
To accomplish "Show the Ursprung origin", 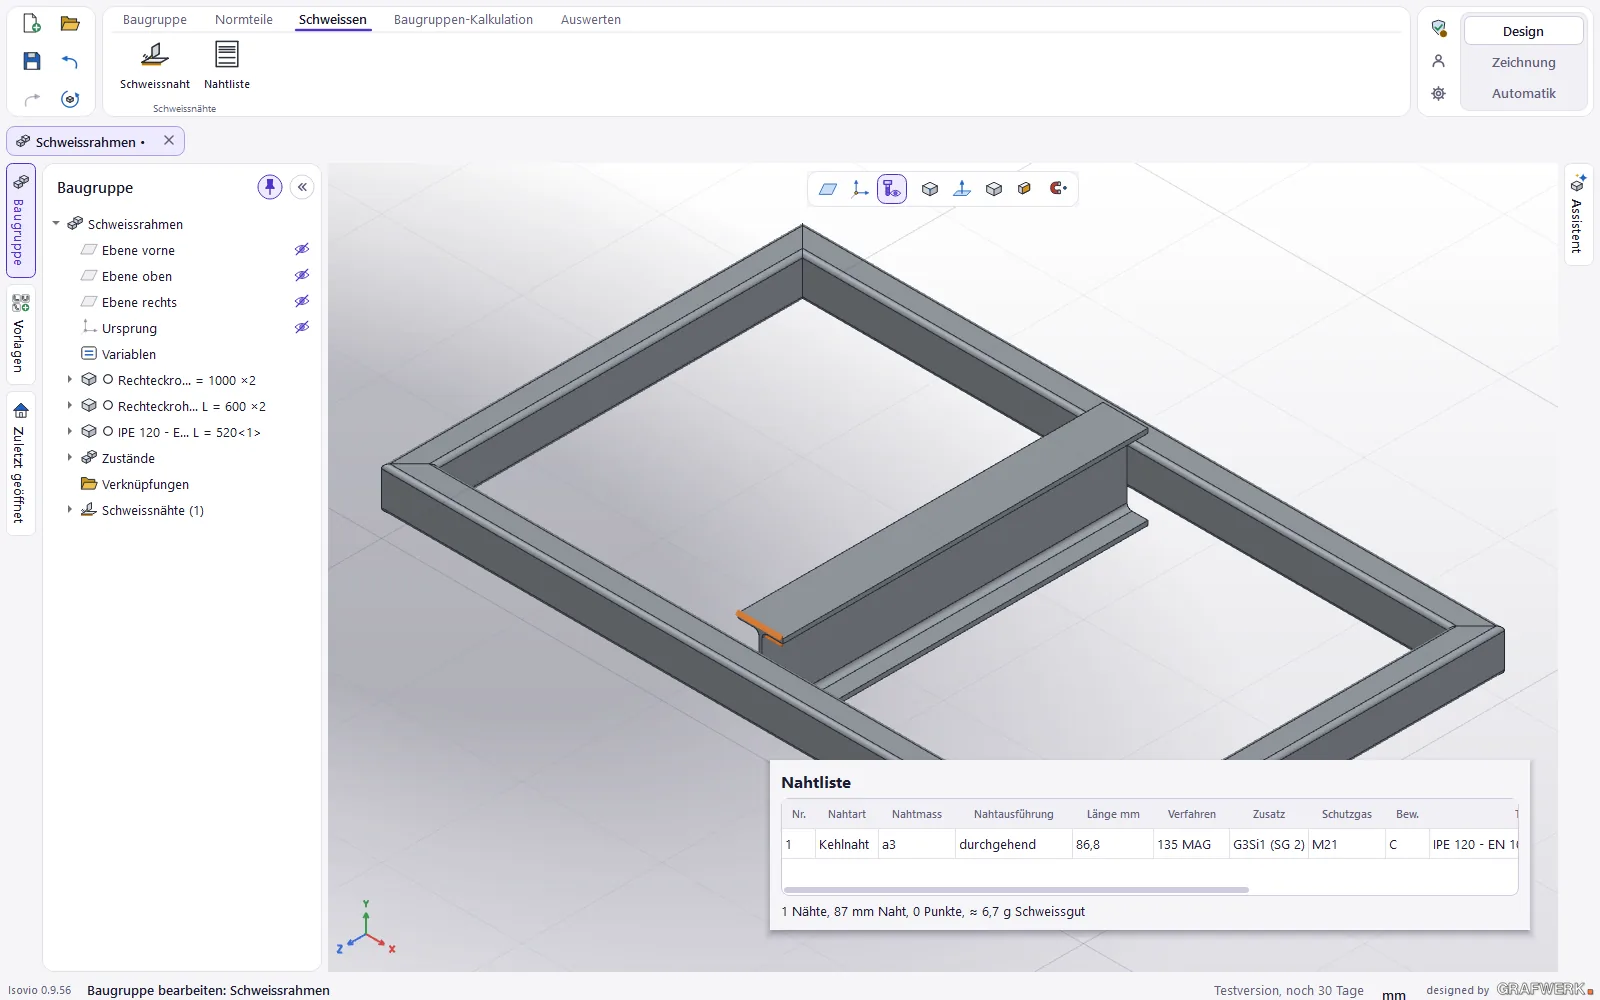I will click(x=302, y=328).
